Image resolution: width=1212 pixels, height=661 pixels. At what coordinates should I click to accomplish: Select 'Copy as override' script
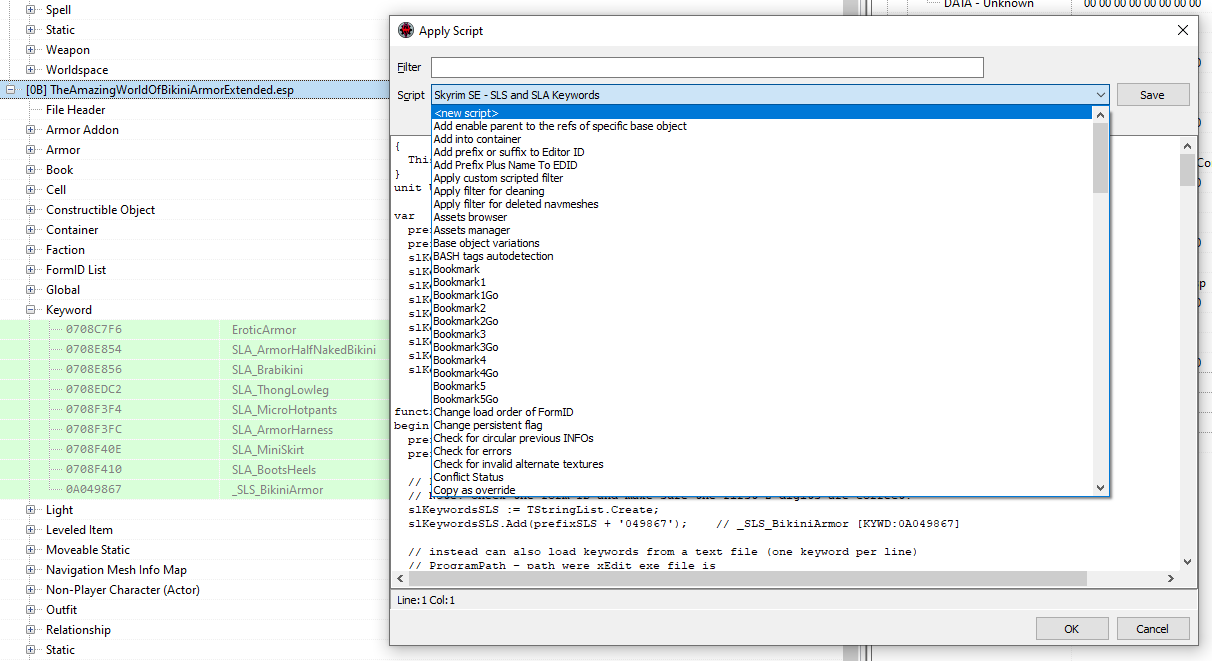pos(762,490)
